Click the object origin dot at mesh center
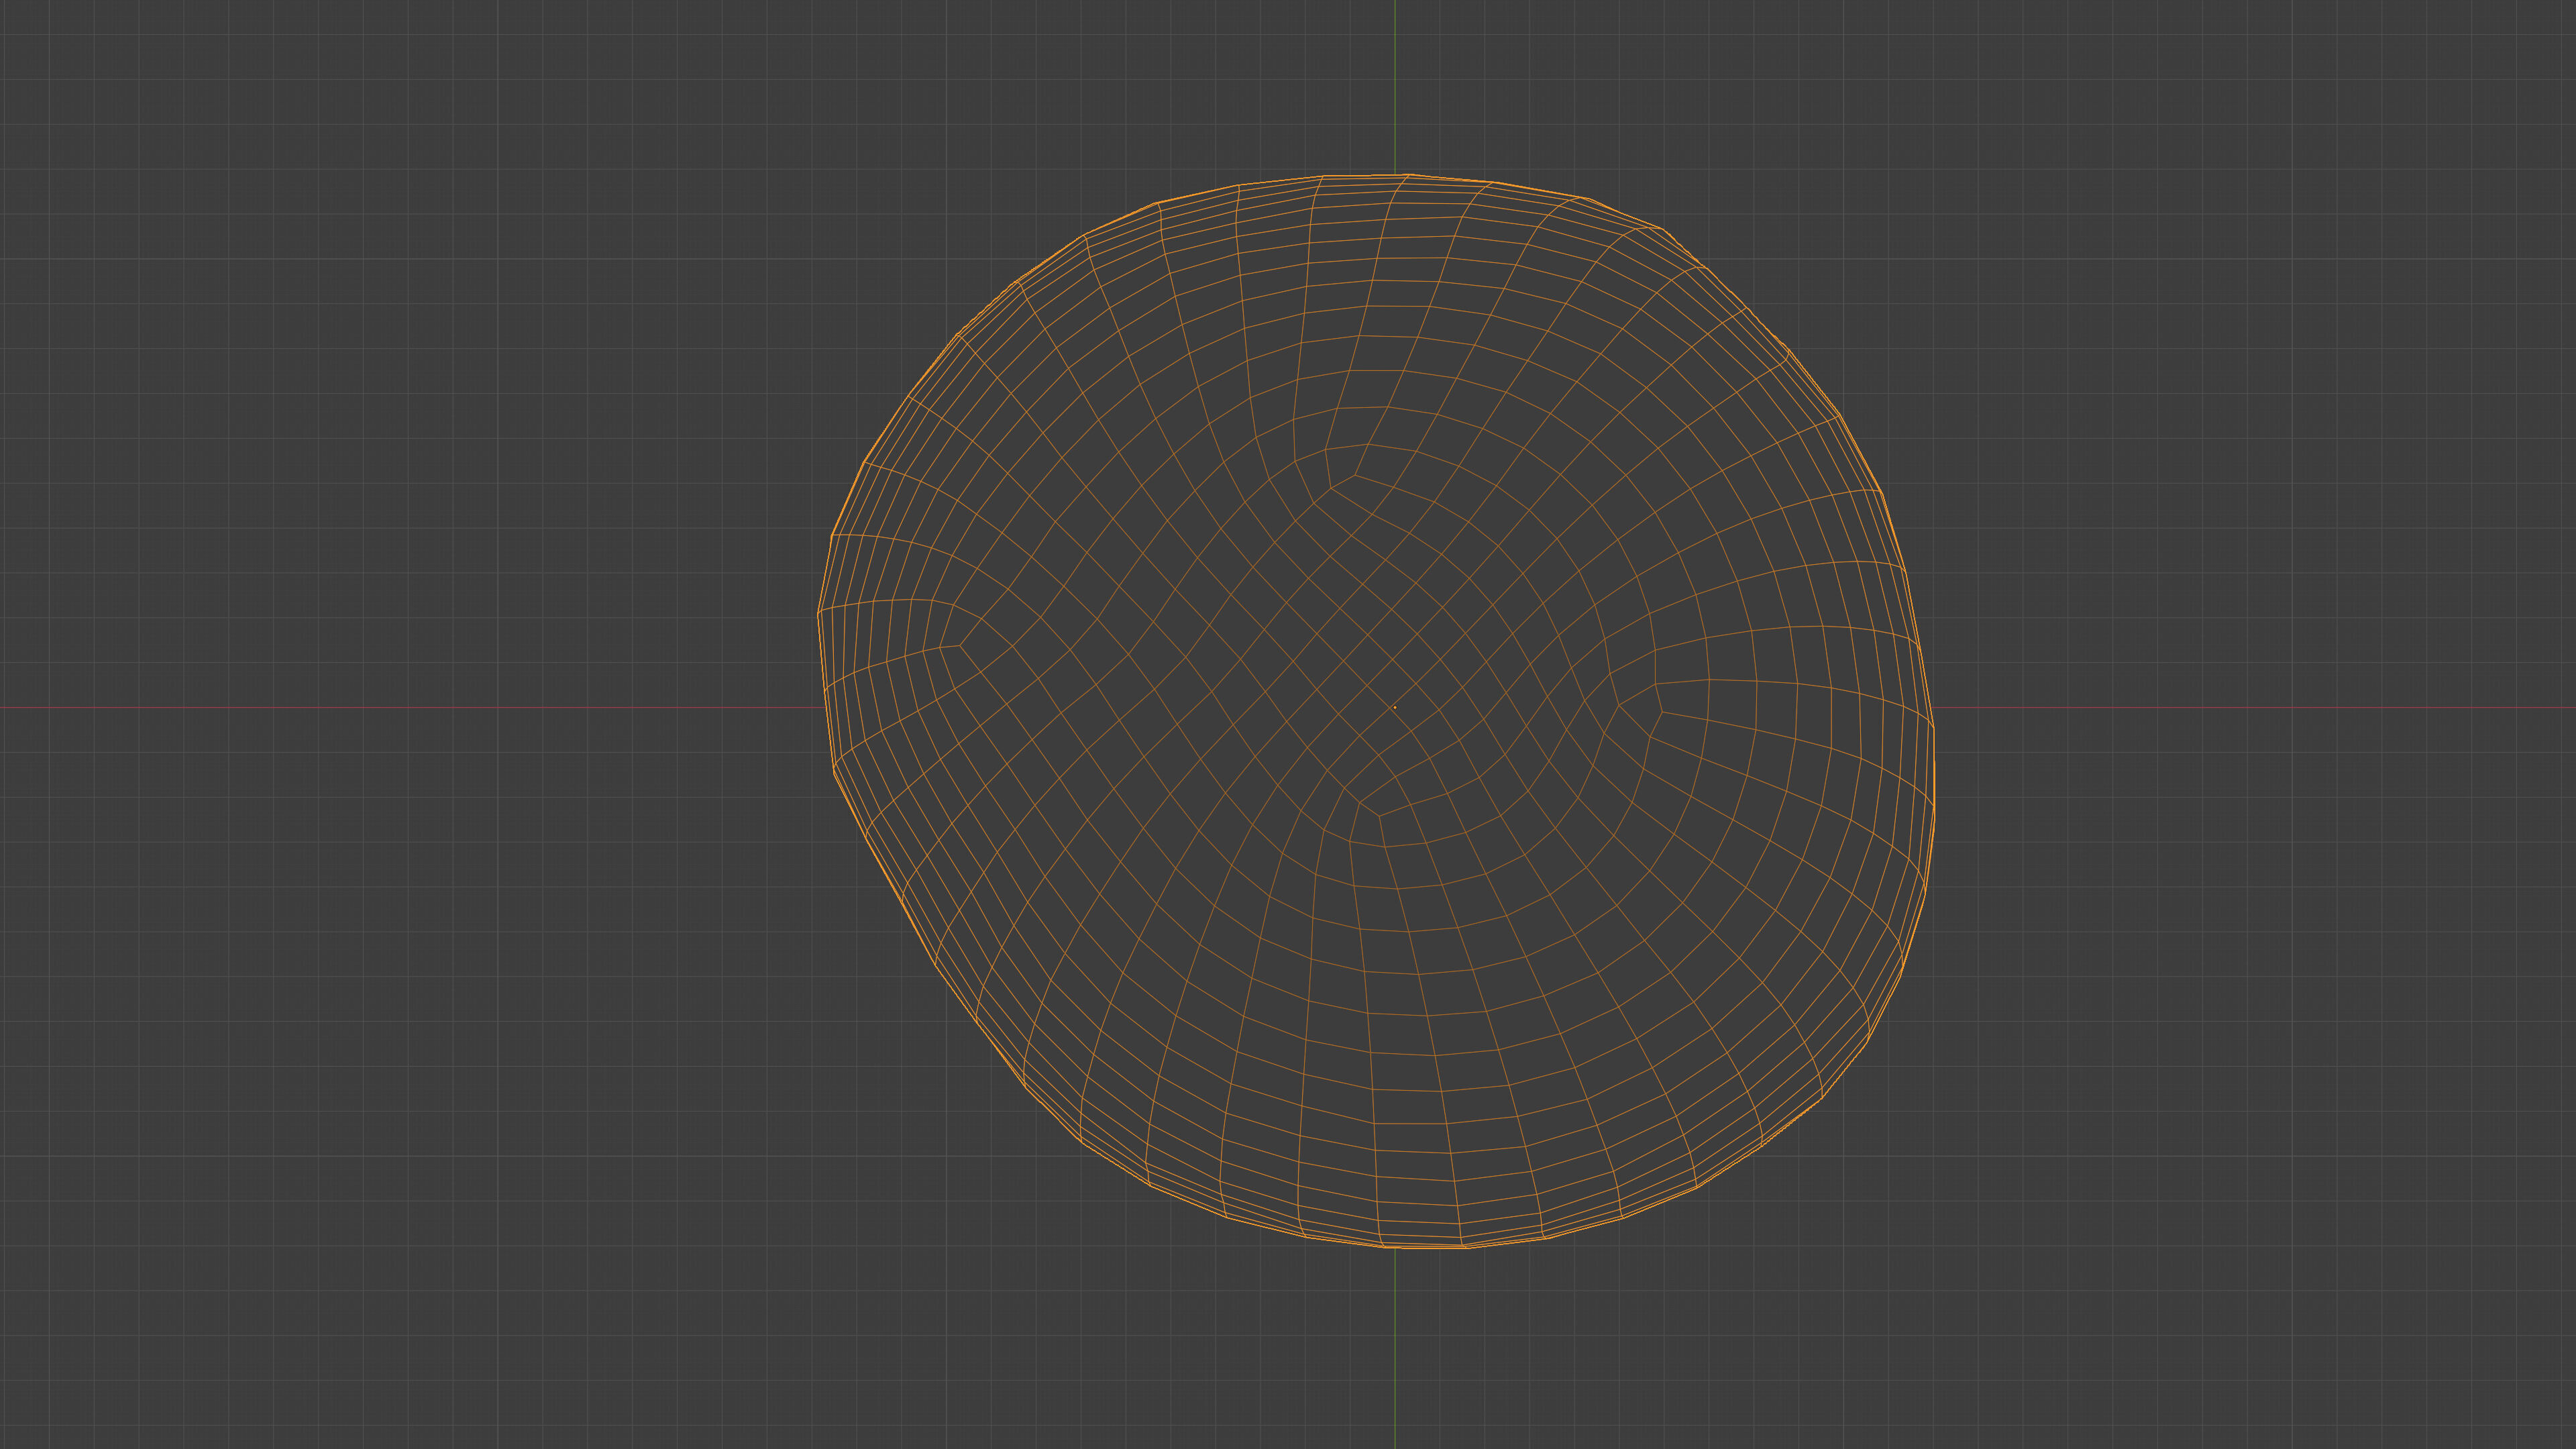2576x1449 pixels. coord(1394,708)
